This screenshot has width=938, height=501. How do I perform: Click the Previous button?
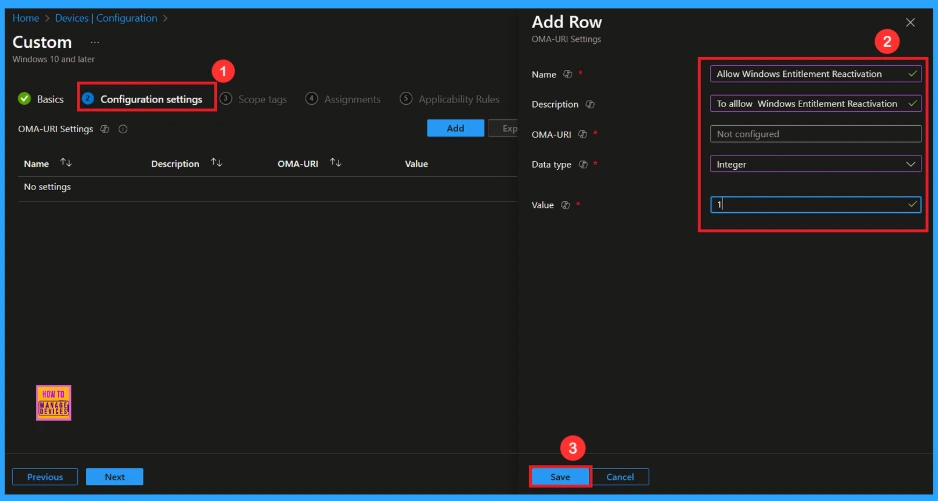click(x=45, y=477)
